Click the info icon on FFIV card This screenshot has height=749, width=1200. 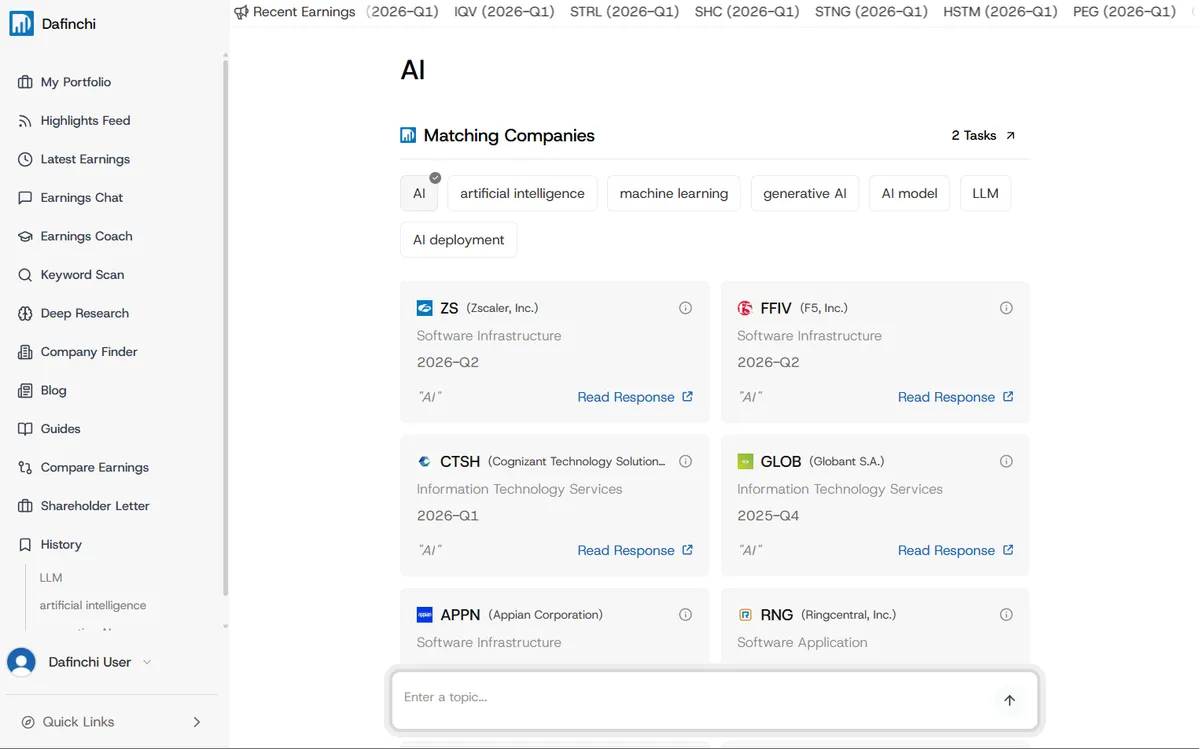point(1006,308)
